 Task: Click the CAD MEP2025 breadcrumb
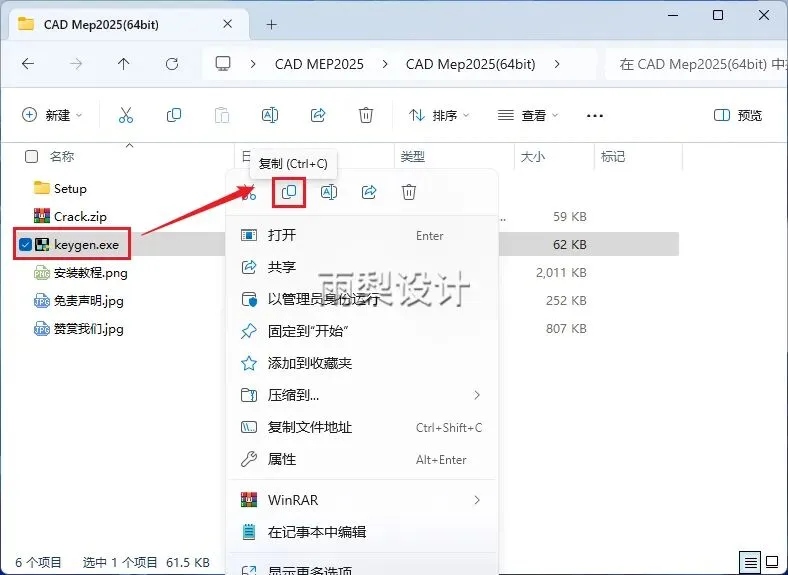tap(319, 64)
